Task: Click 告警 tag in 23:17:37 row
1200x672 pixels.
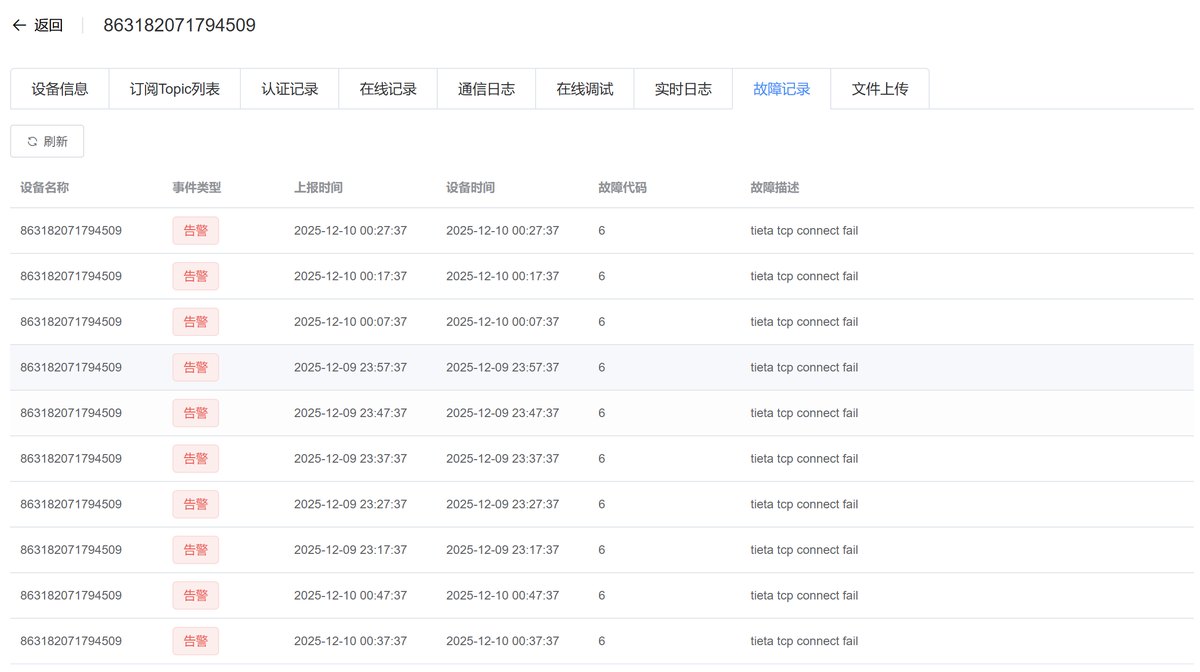Action: click(x=195, y=550)
